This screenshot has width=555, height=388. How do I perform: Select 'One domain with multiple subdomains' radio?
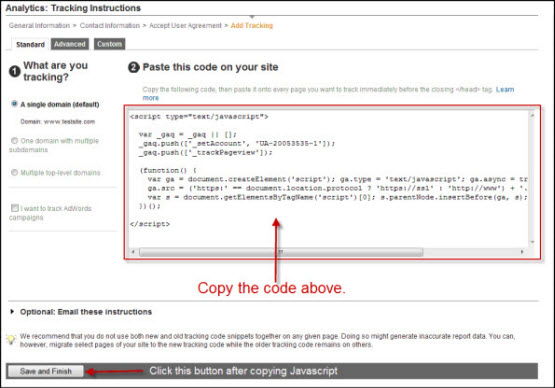click(x=15, y=141)
